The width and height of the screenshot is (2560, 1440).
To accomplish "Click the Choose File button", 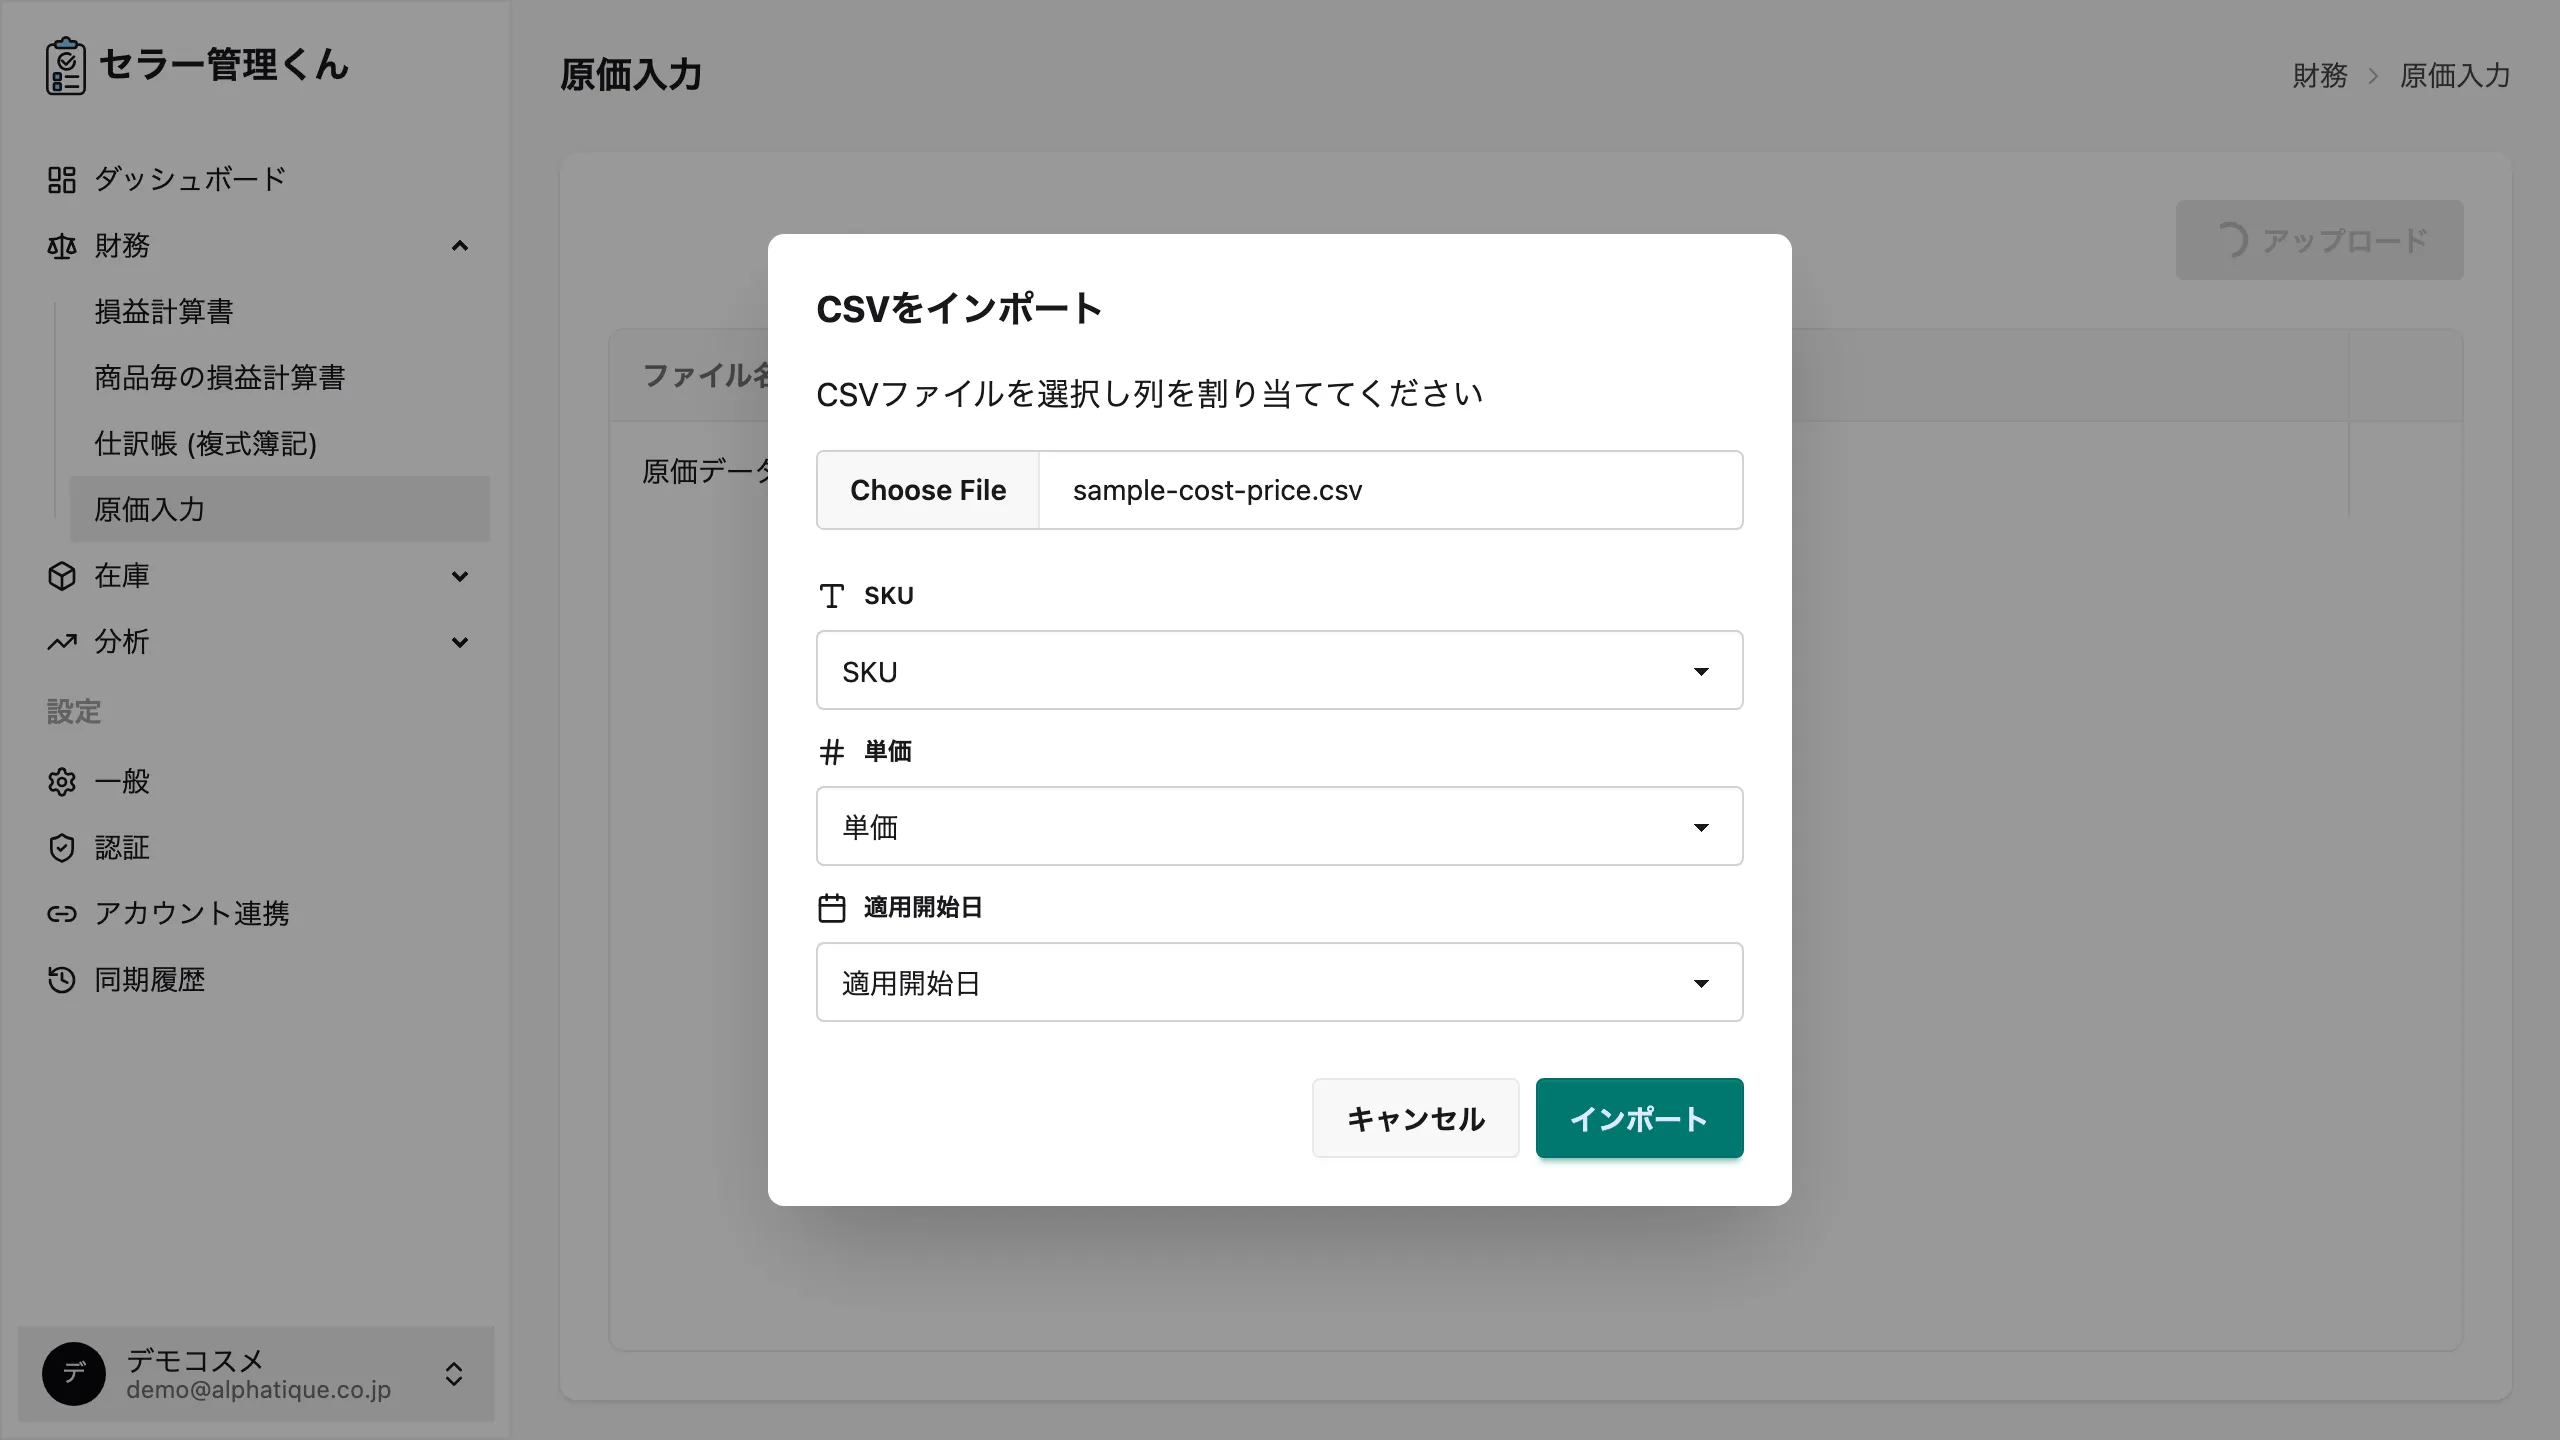I will (928, 490).
